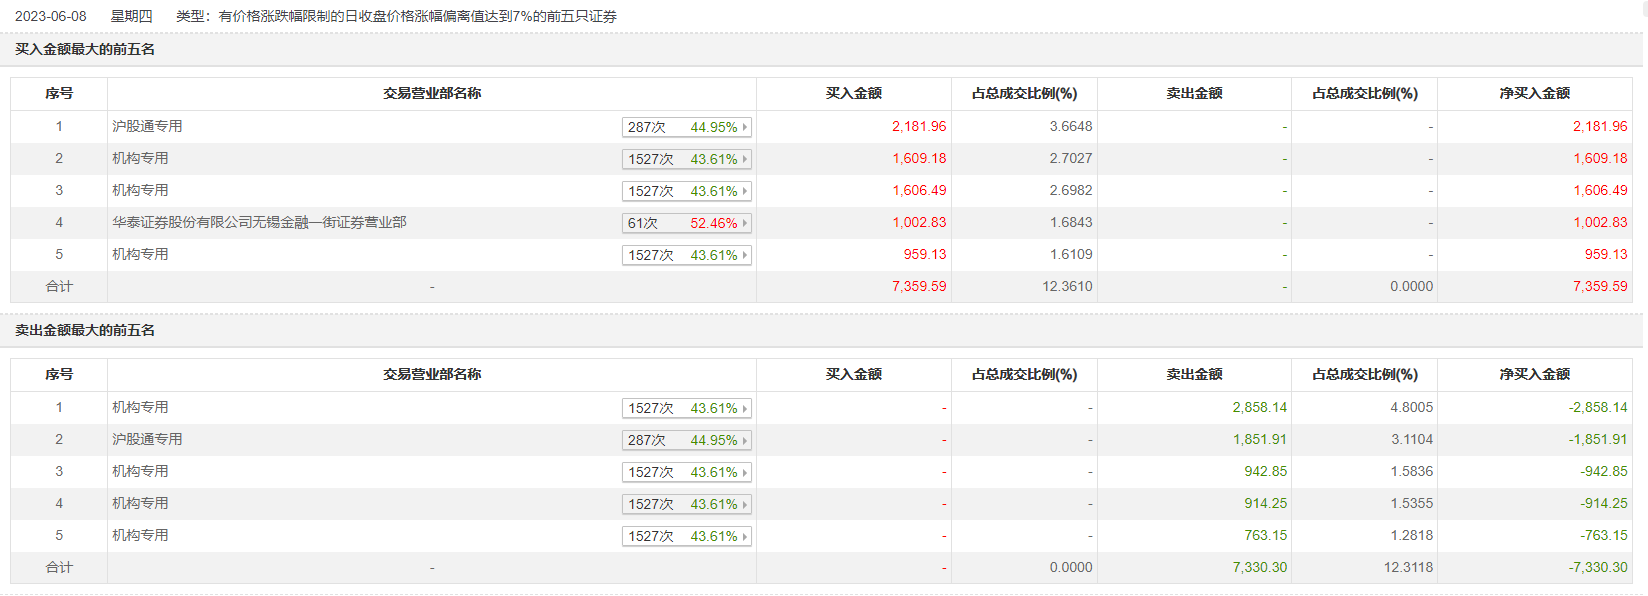This screenshot has width=1648, height=596.
Task: Click 沪股通专用 in the buy table
Action: pyautogui.click(x=147, y=126)
